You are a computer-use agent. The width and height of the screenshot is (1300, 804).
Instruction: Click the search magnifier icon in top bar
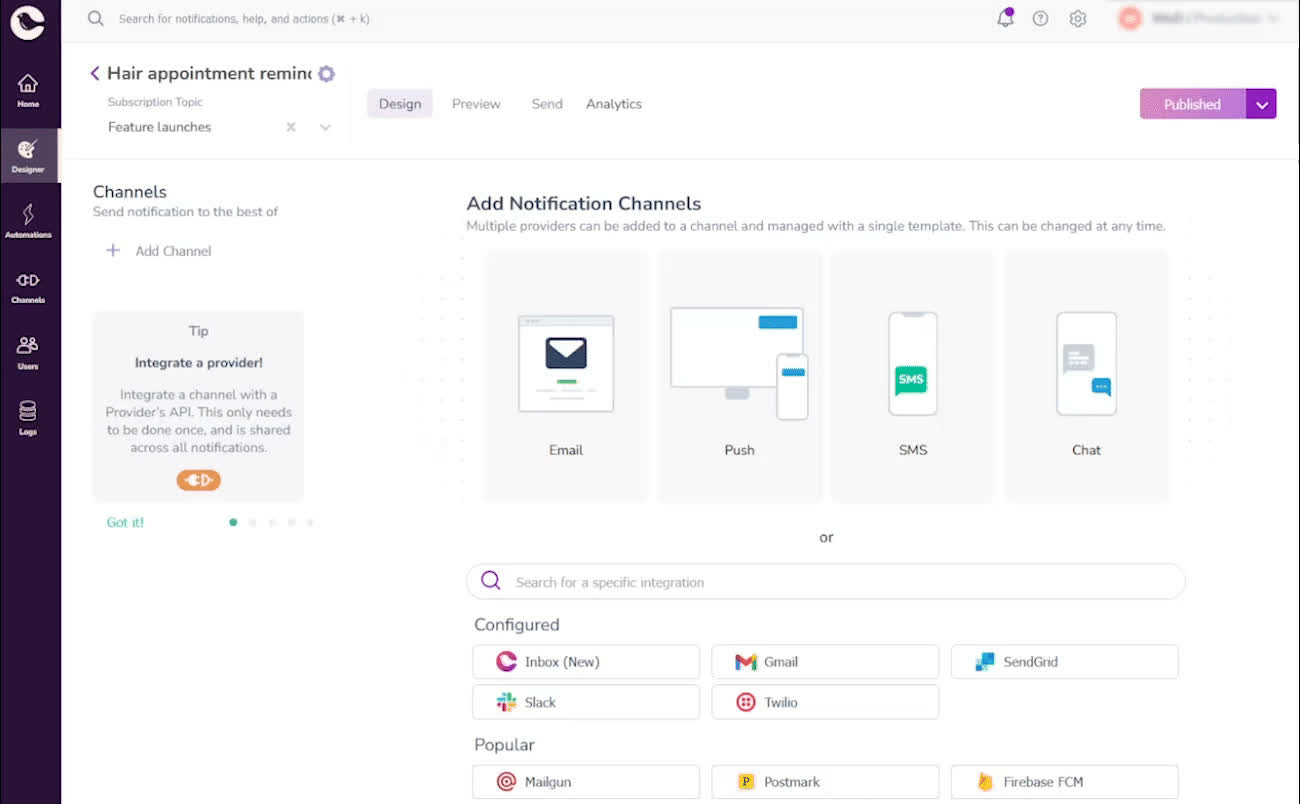pos(95,18)
